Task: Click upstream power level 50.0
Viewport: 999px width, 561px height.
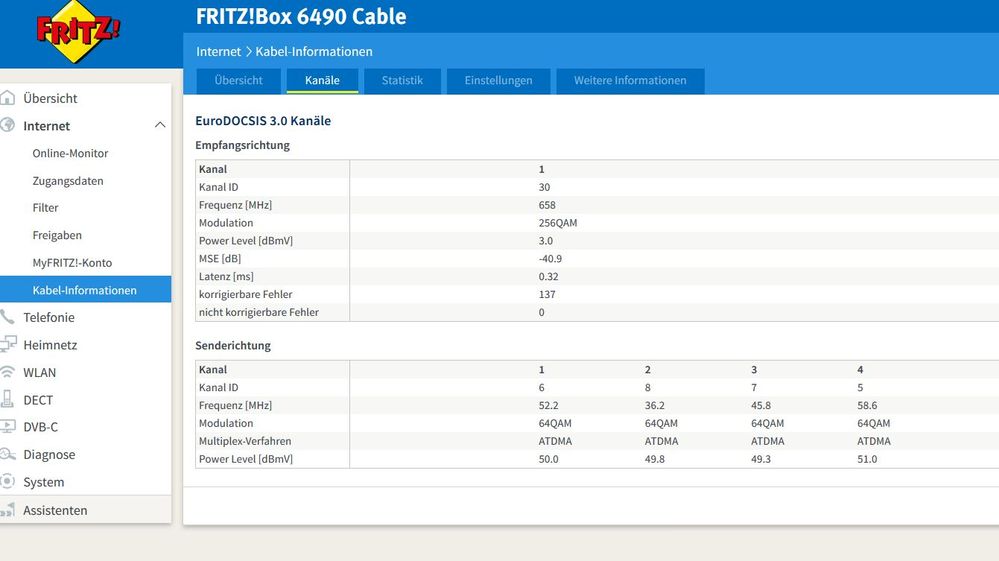Action: (548, 458)
